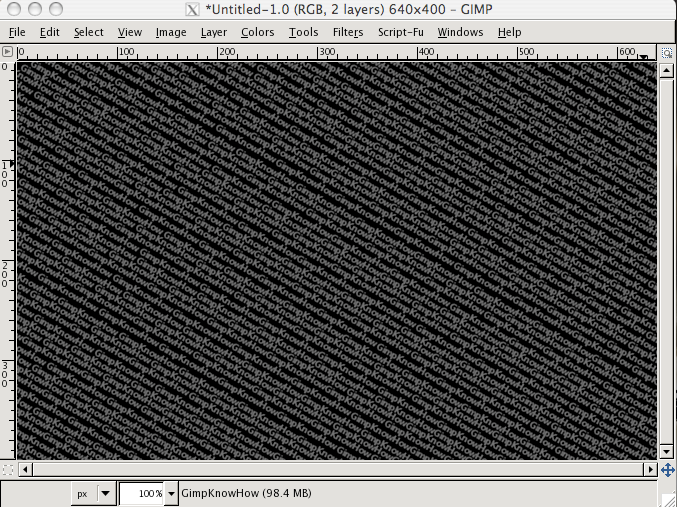
Task: Open the Help menu
Action: 509,32
